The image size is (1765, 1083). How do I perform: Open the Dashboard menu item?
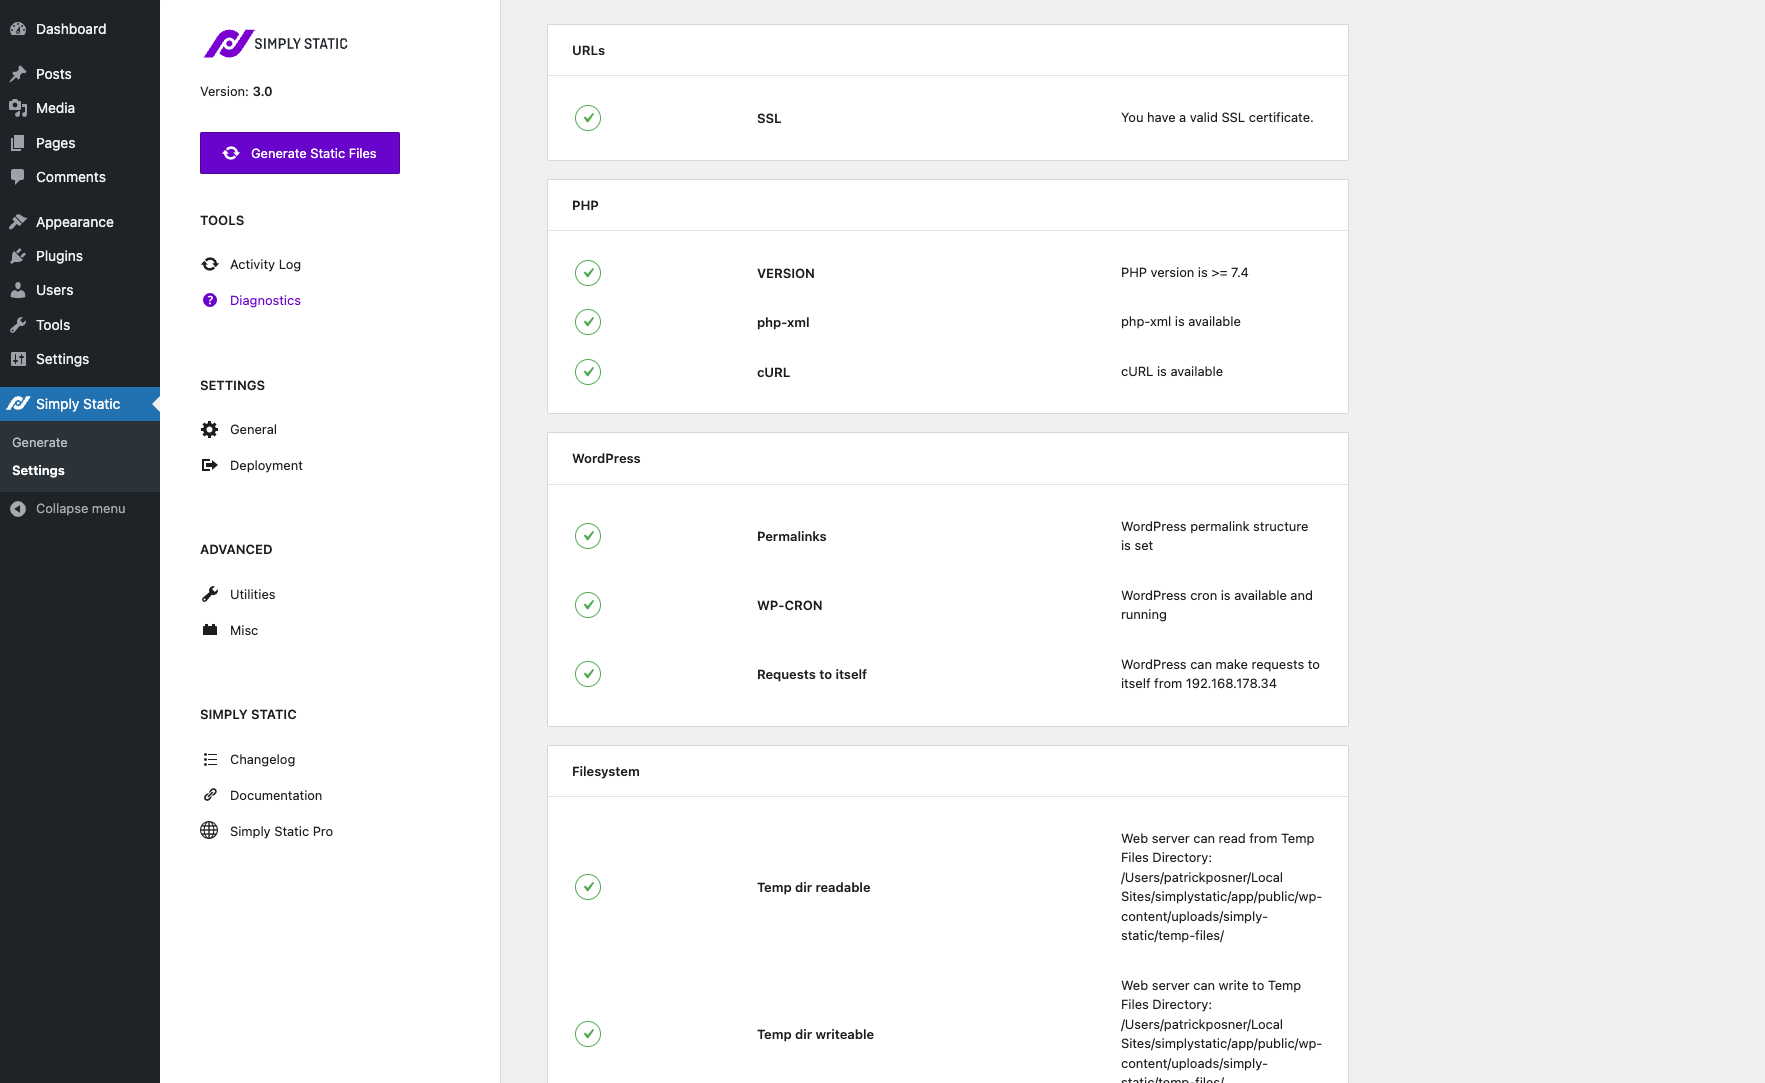coord(80,29)
